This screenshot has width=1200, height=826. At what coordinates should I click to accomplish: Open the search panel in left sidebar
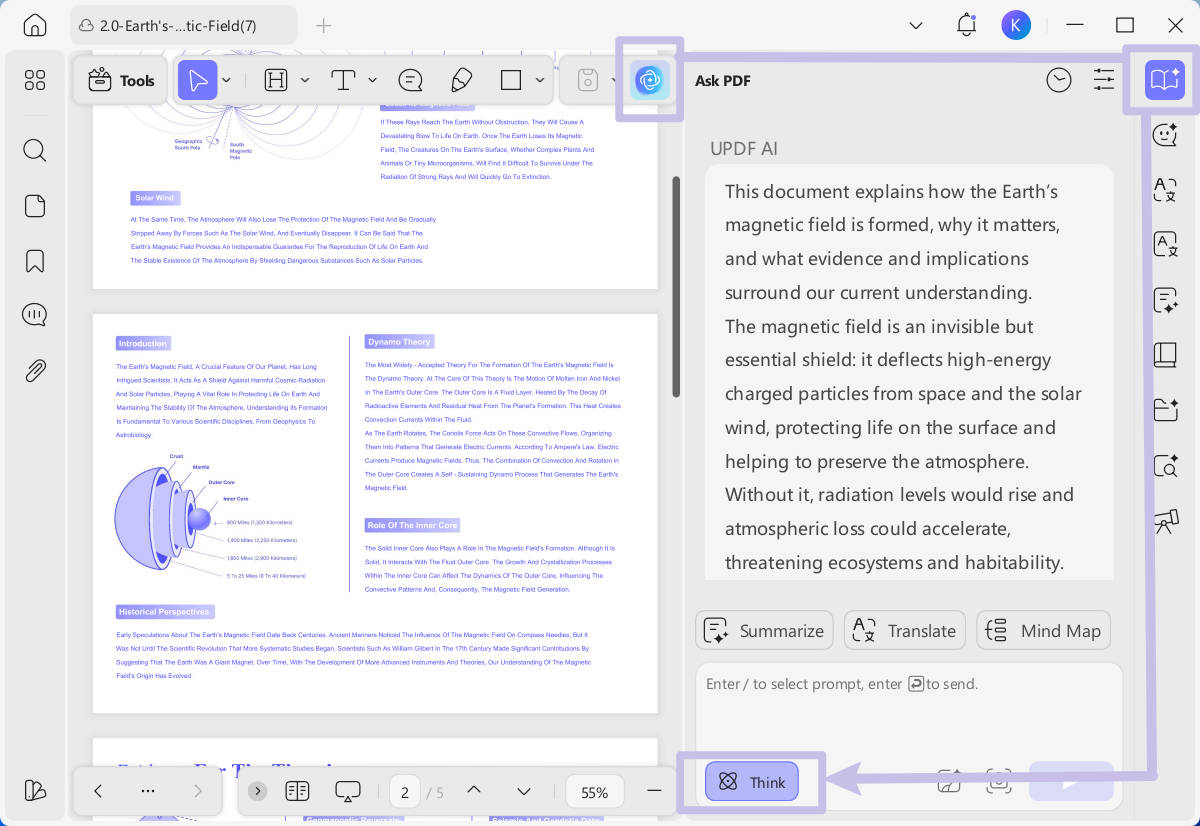[35, 150]
